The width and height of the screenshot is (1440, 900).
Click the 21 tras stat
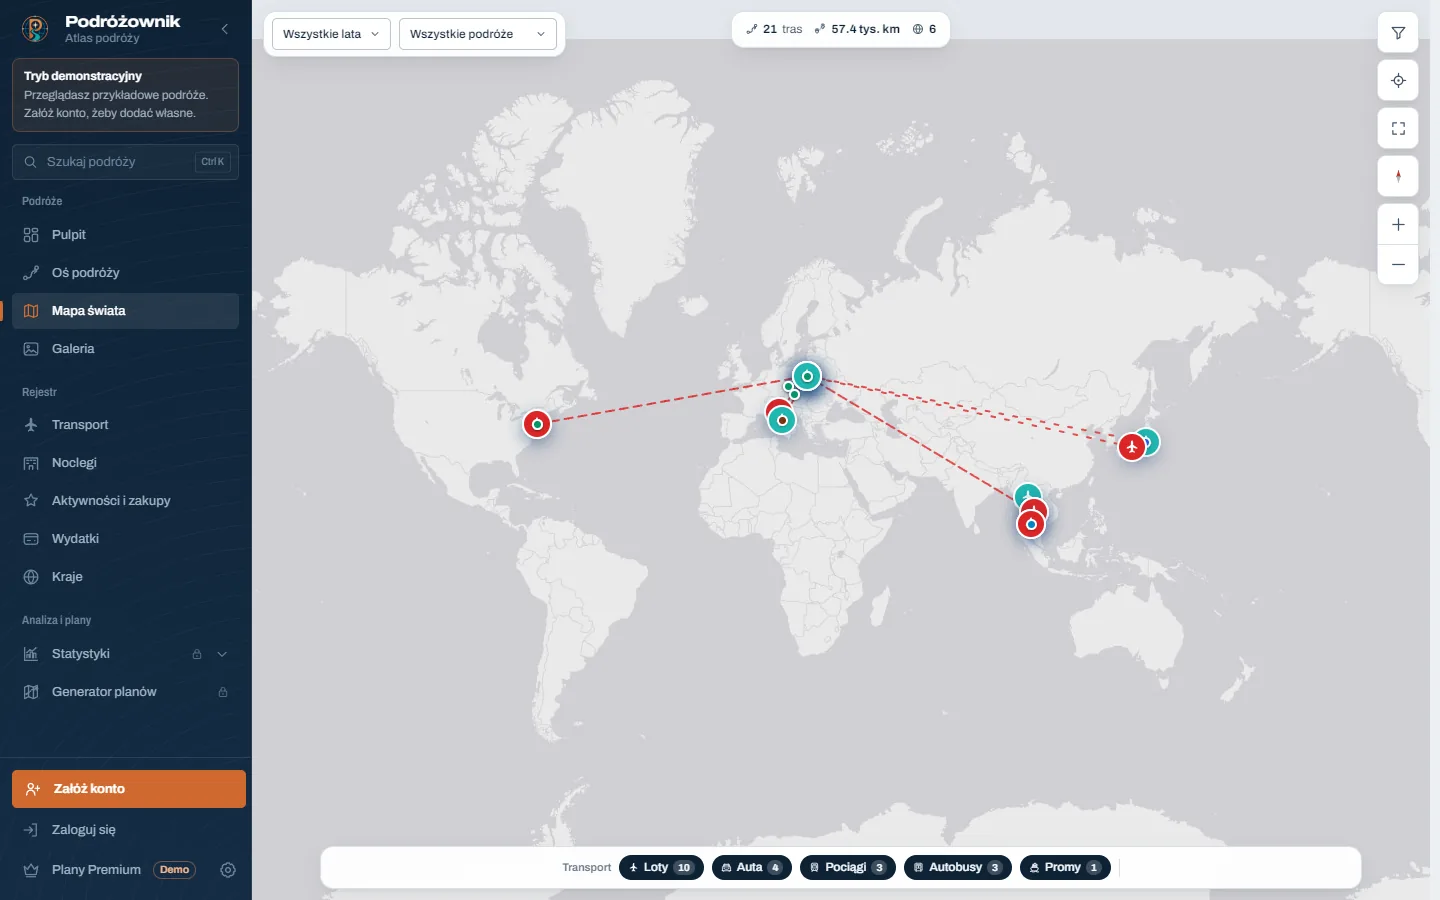pyautogui.click(x=774, y=29)
